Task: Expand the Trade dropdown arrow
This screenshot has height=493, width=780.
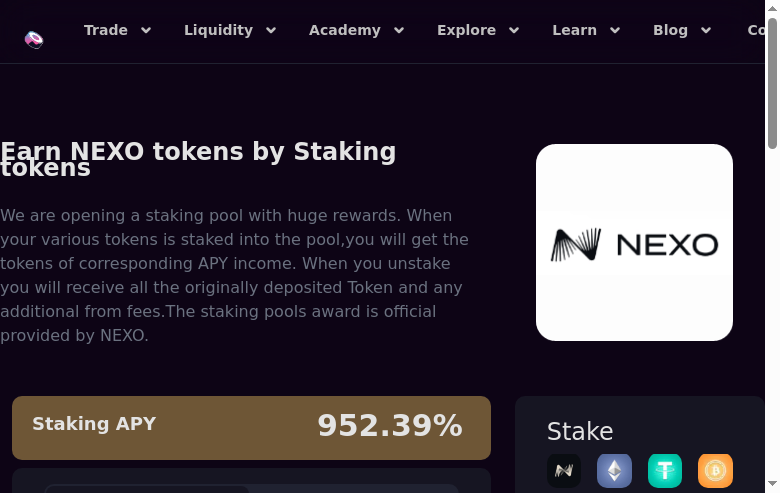Action: click(x=146, y=31)
